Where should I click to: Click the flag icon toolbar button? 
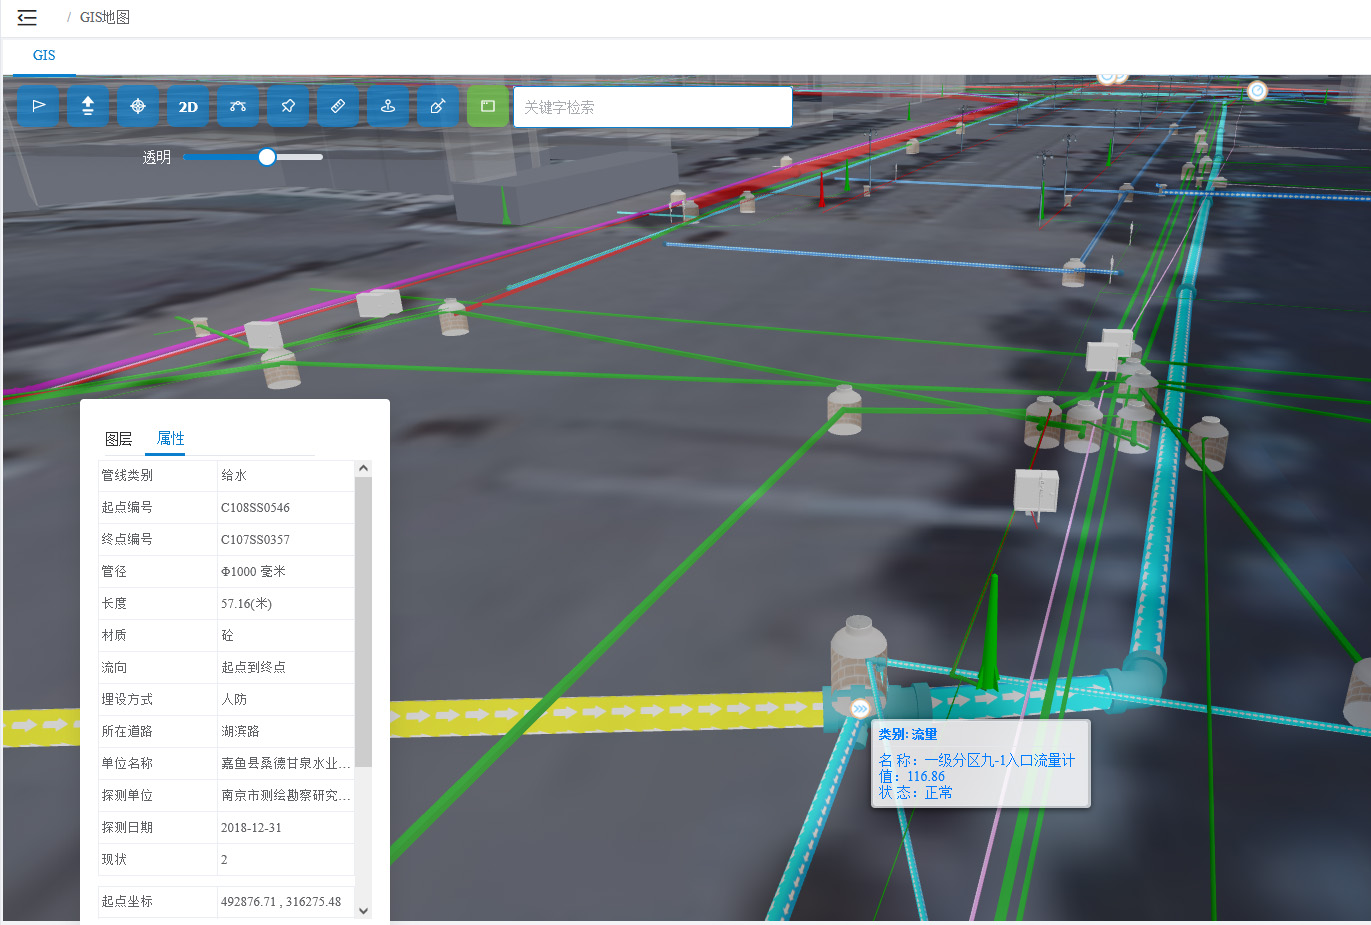tap(39, 106)
